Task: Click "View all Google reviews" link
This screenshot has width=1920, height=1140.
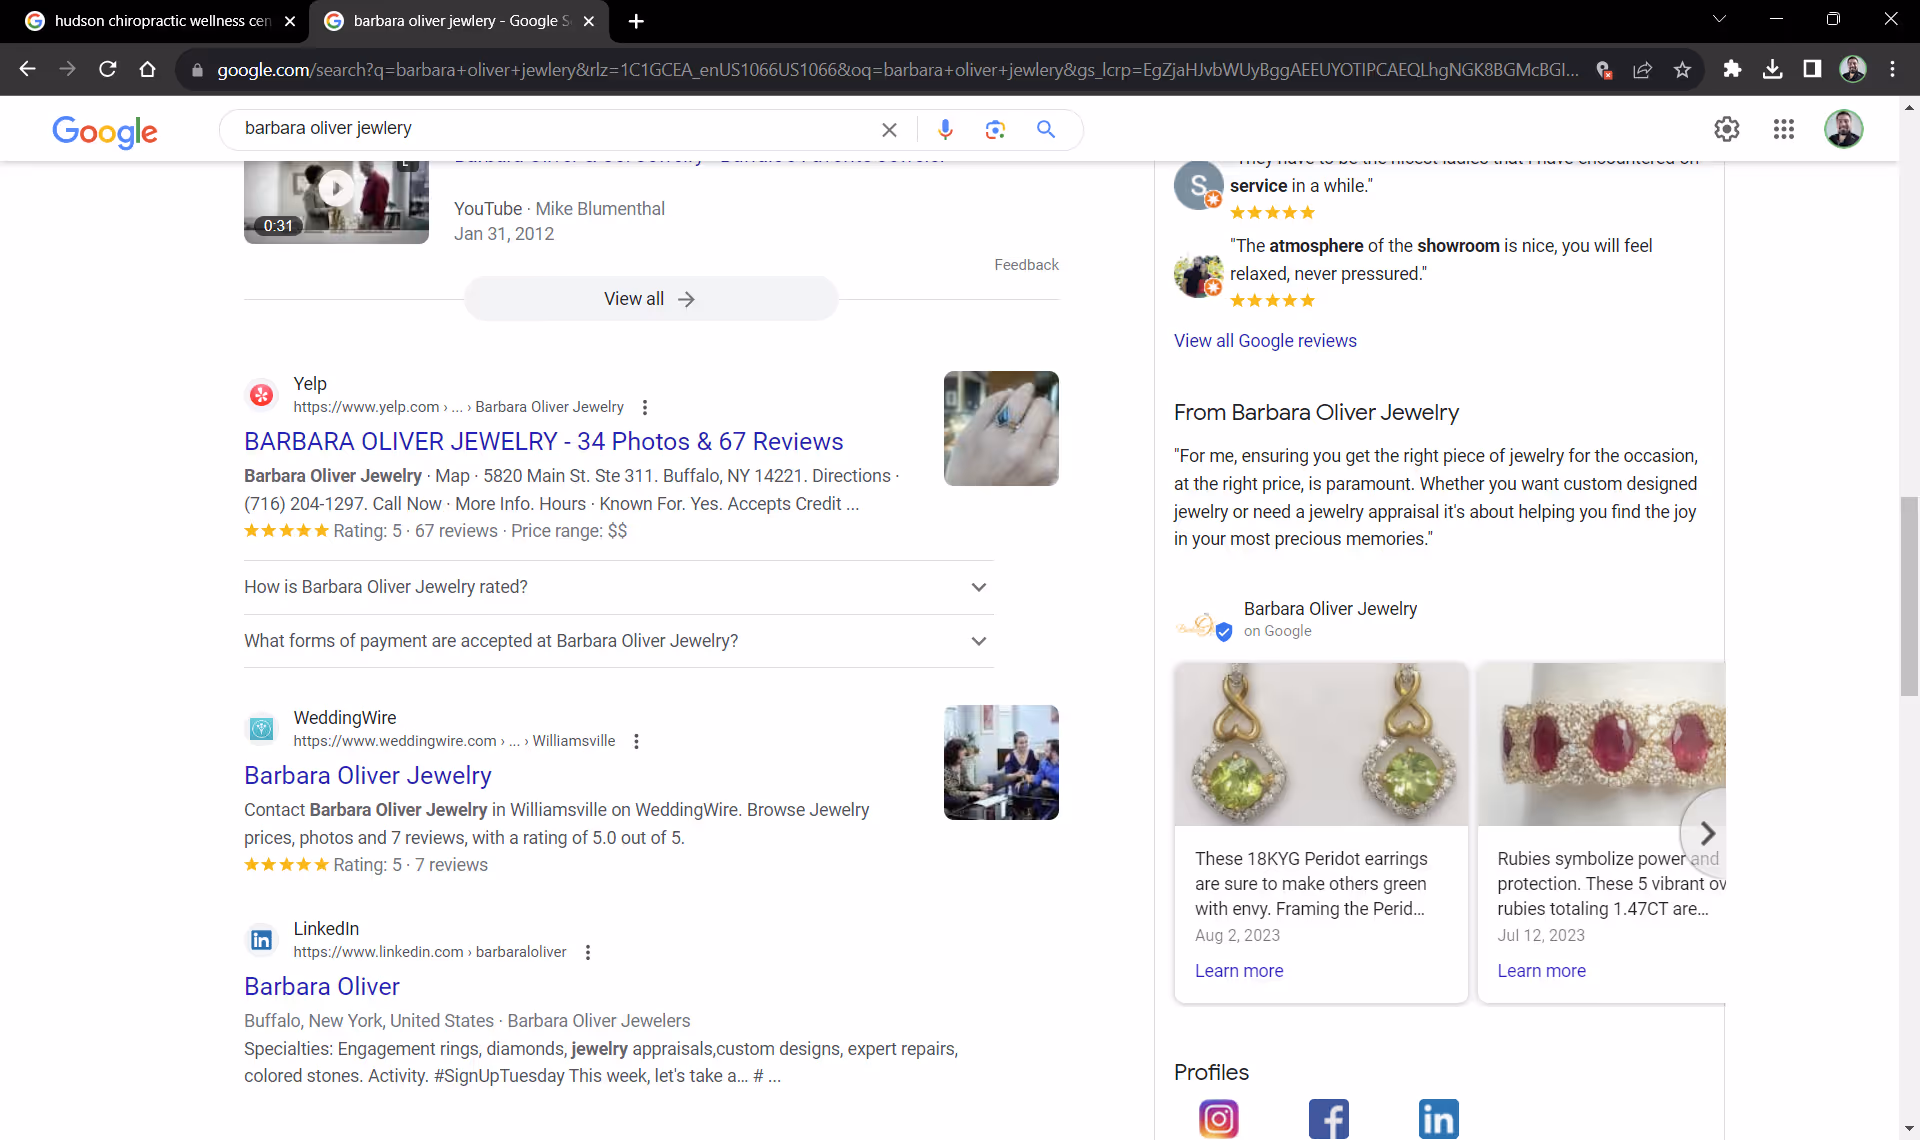Action: (x=1265, y=341)
